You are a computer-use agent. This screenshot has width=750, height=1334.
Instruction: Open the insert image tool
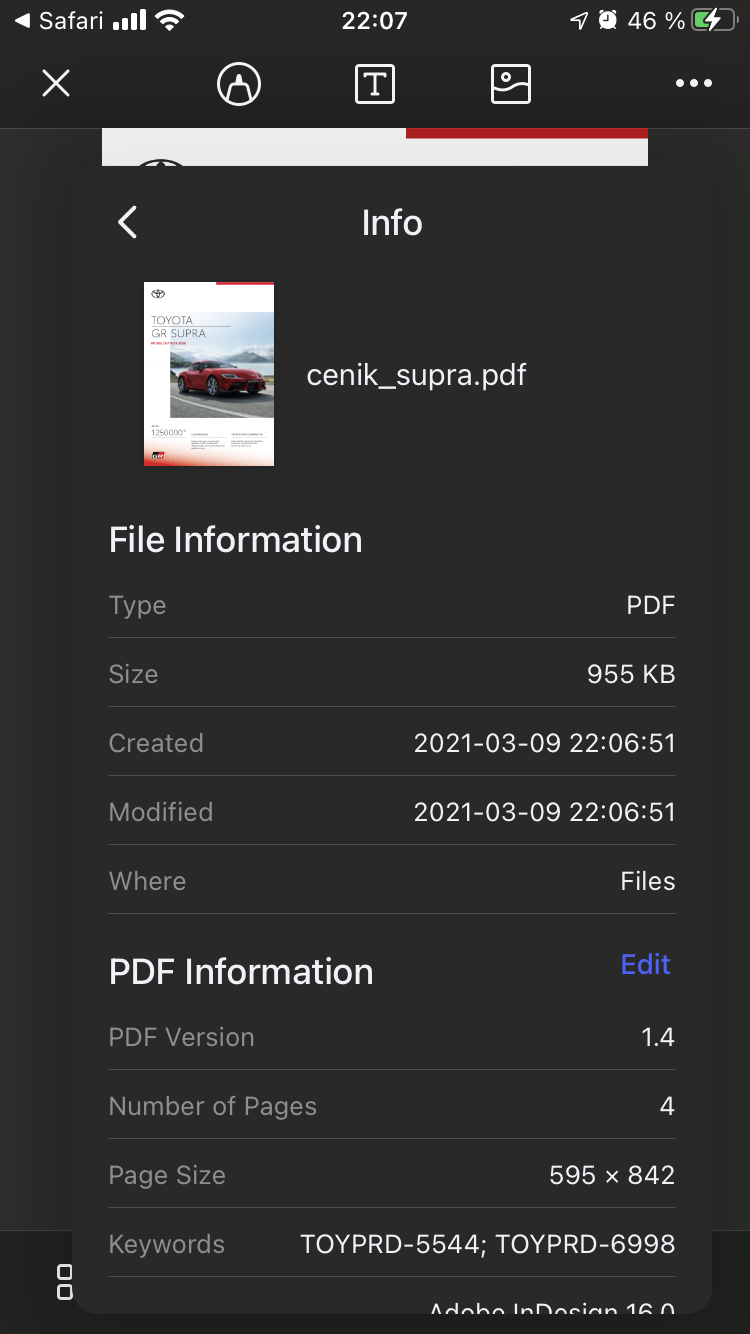(x=511, y=84)
